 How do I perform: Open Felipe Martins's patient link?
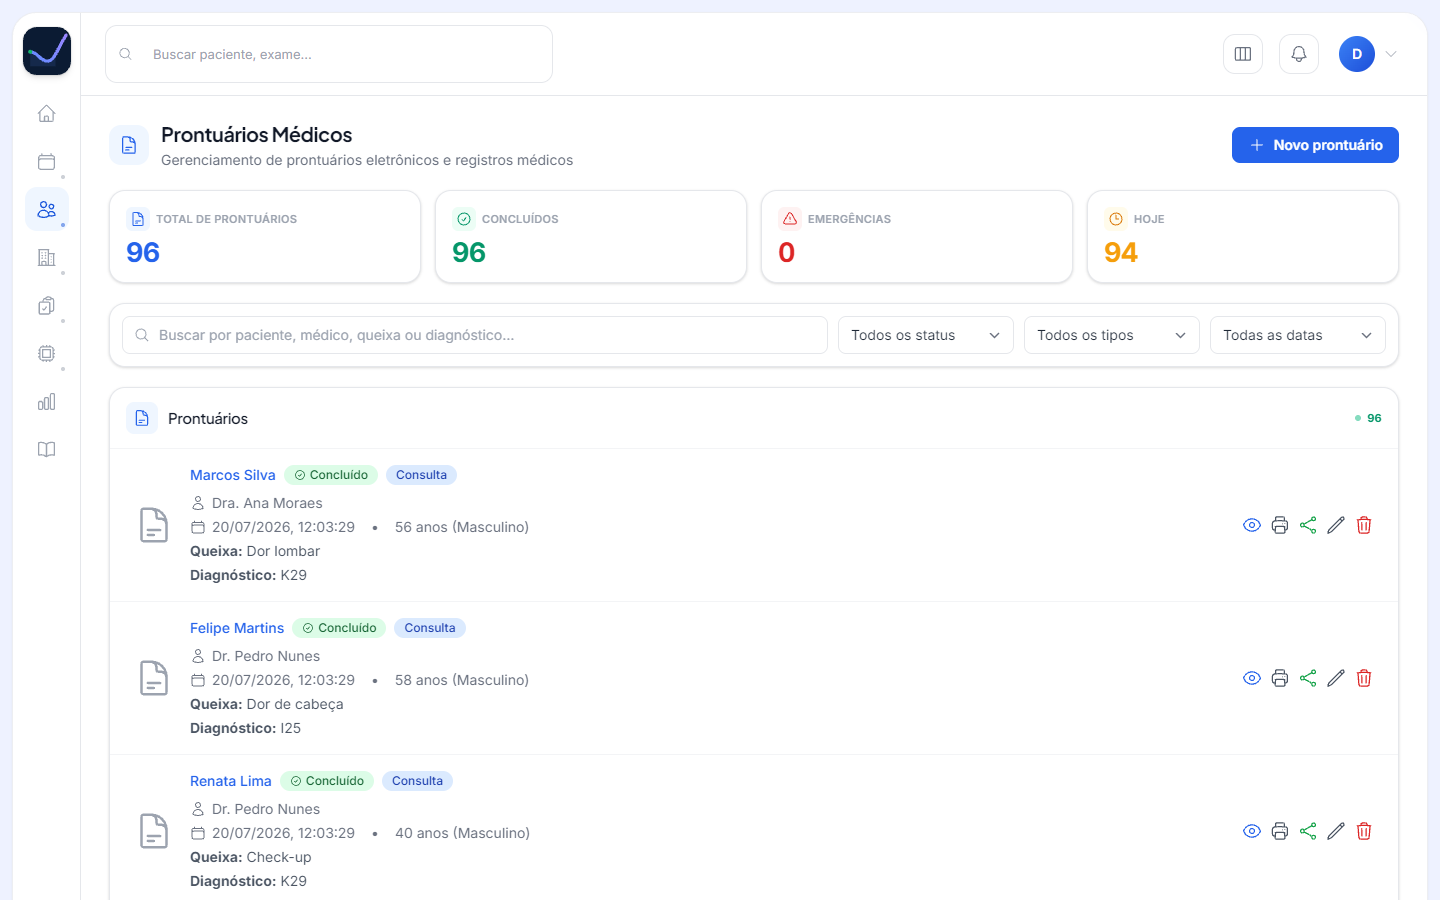(237, 628)
